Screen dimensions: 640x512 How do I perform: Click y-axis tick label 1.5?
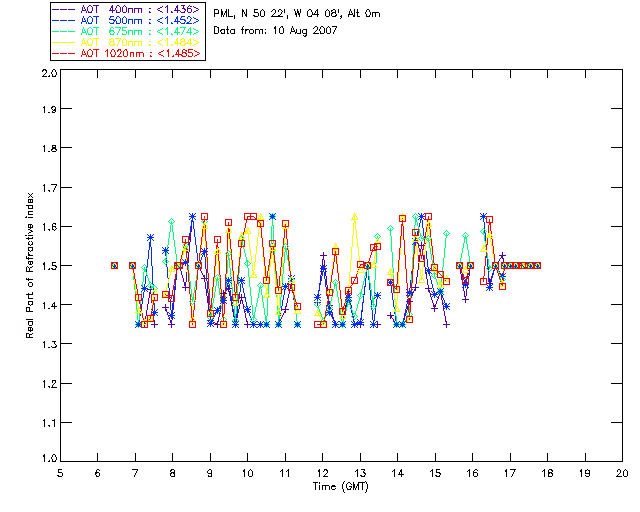click(x=49, y=266)
